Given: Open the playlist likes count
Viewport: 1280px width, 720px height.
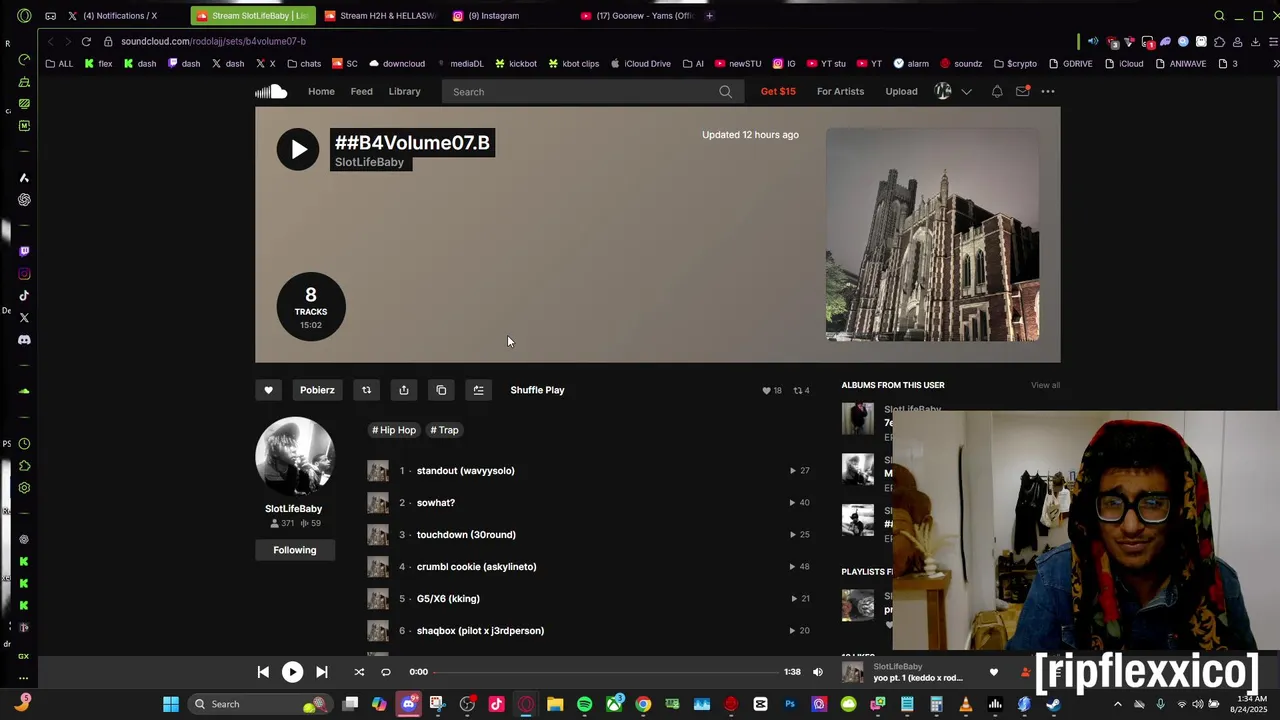Looking at the screenshot, I should point(772,390).
